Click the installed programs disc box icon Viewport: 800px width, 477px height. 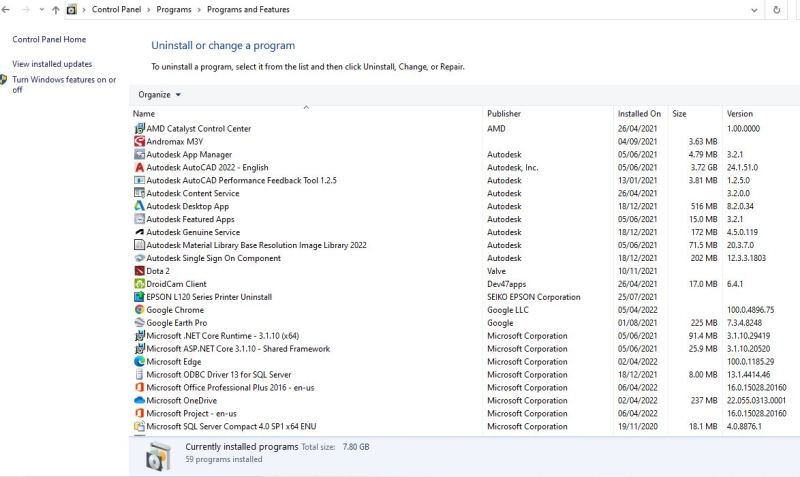(x=158, y=455)
